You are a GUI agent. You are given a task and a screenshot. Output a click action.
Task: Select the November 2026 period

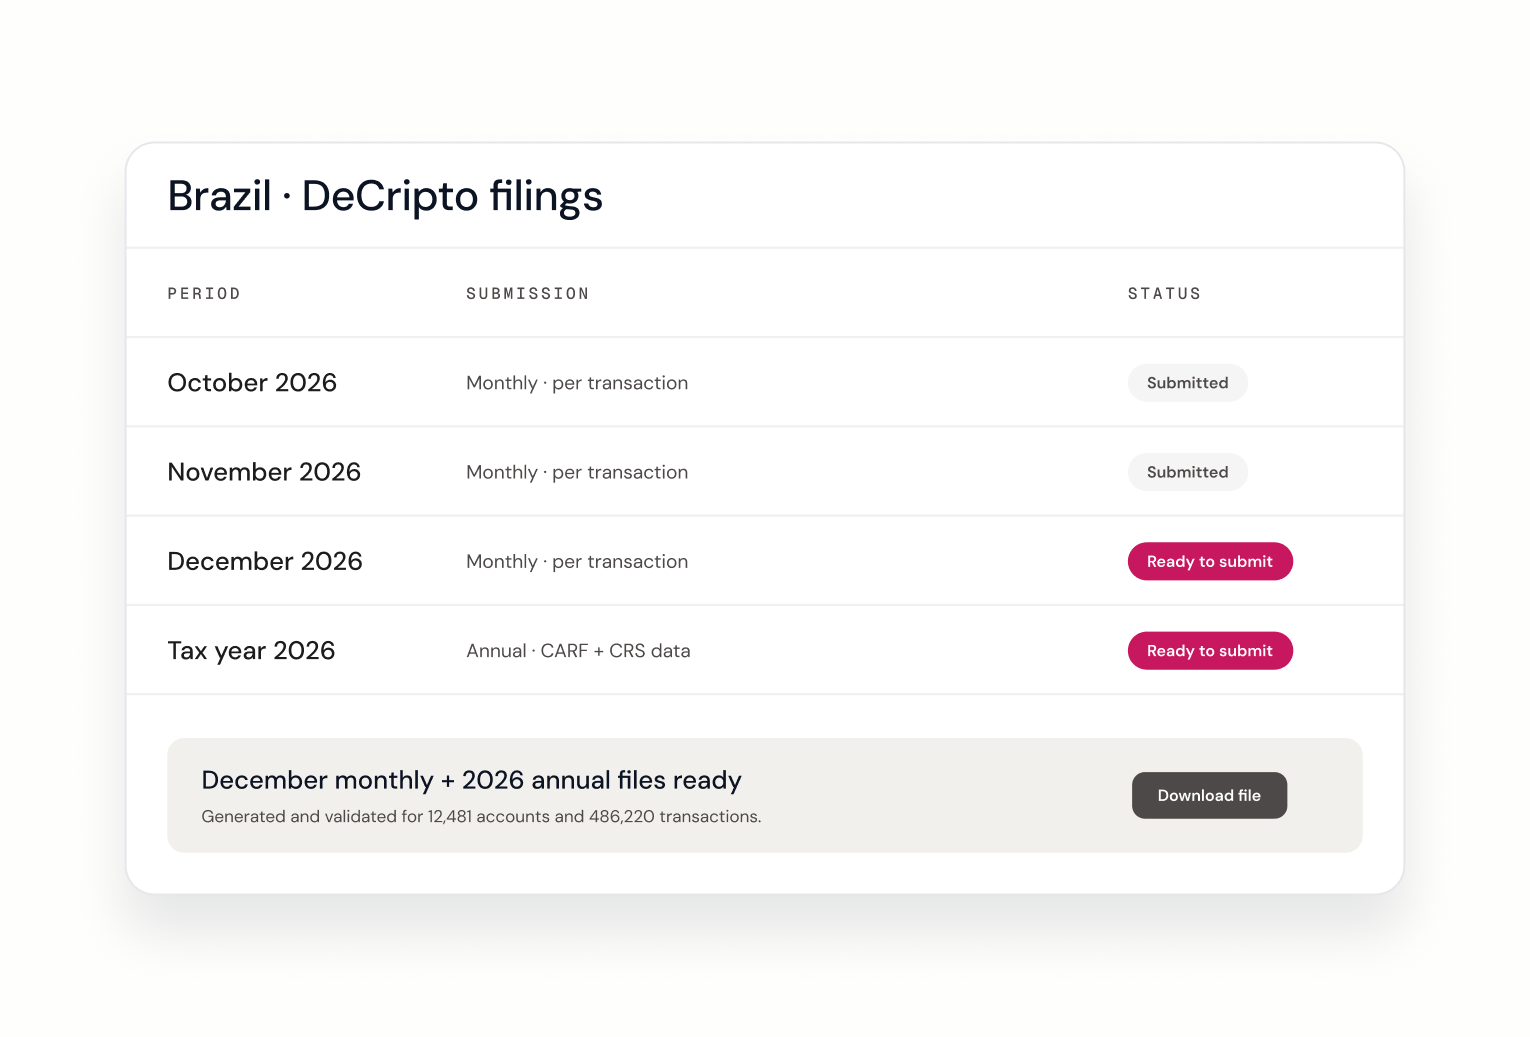click(264, 472)
